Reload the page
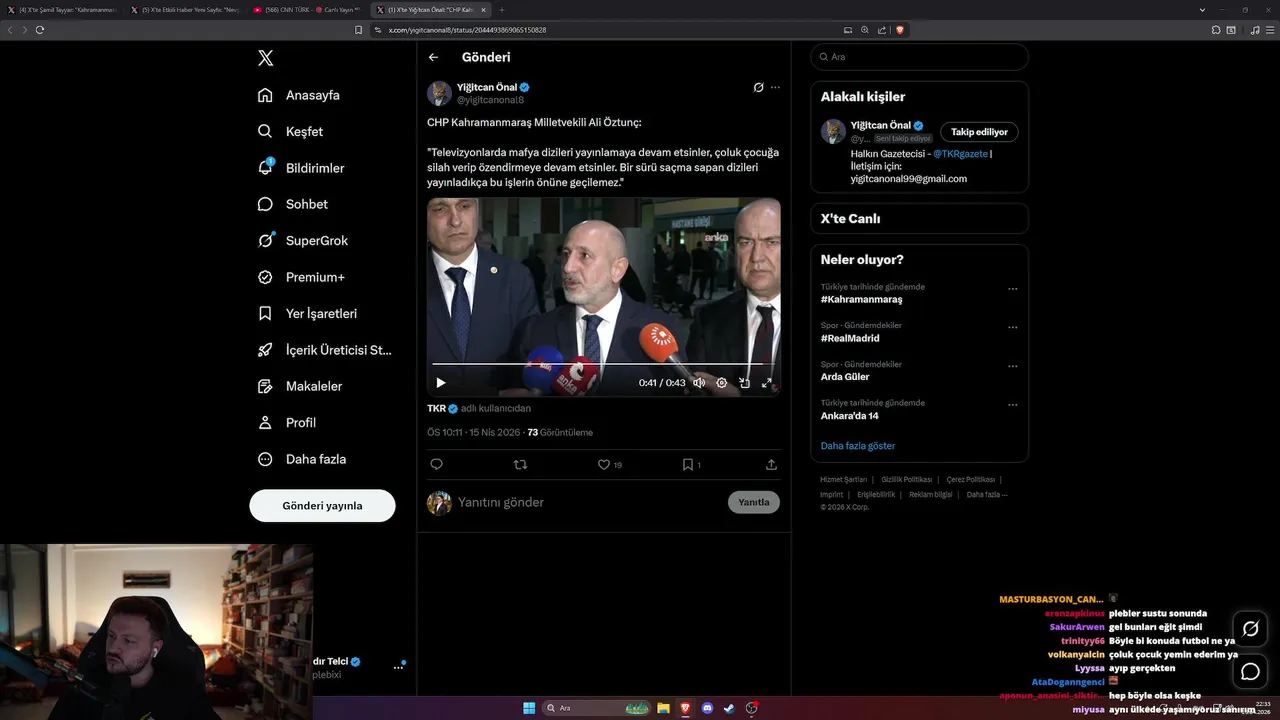This screenshot has height=720, width=1280. pos(40,30)
